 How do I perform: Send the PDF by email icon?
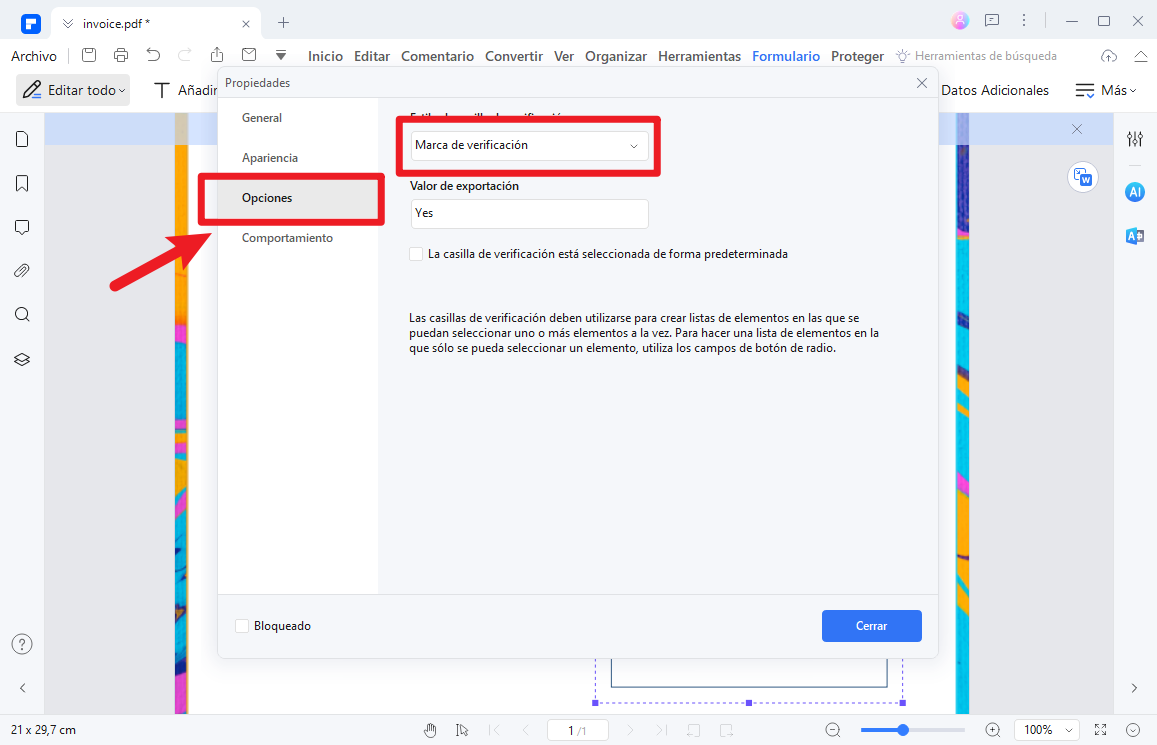(x=249, y=55)
